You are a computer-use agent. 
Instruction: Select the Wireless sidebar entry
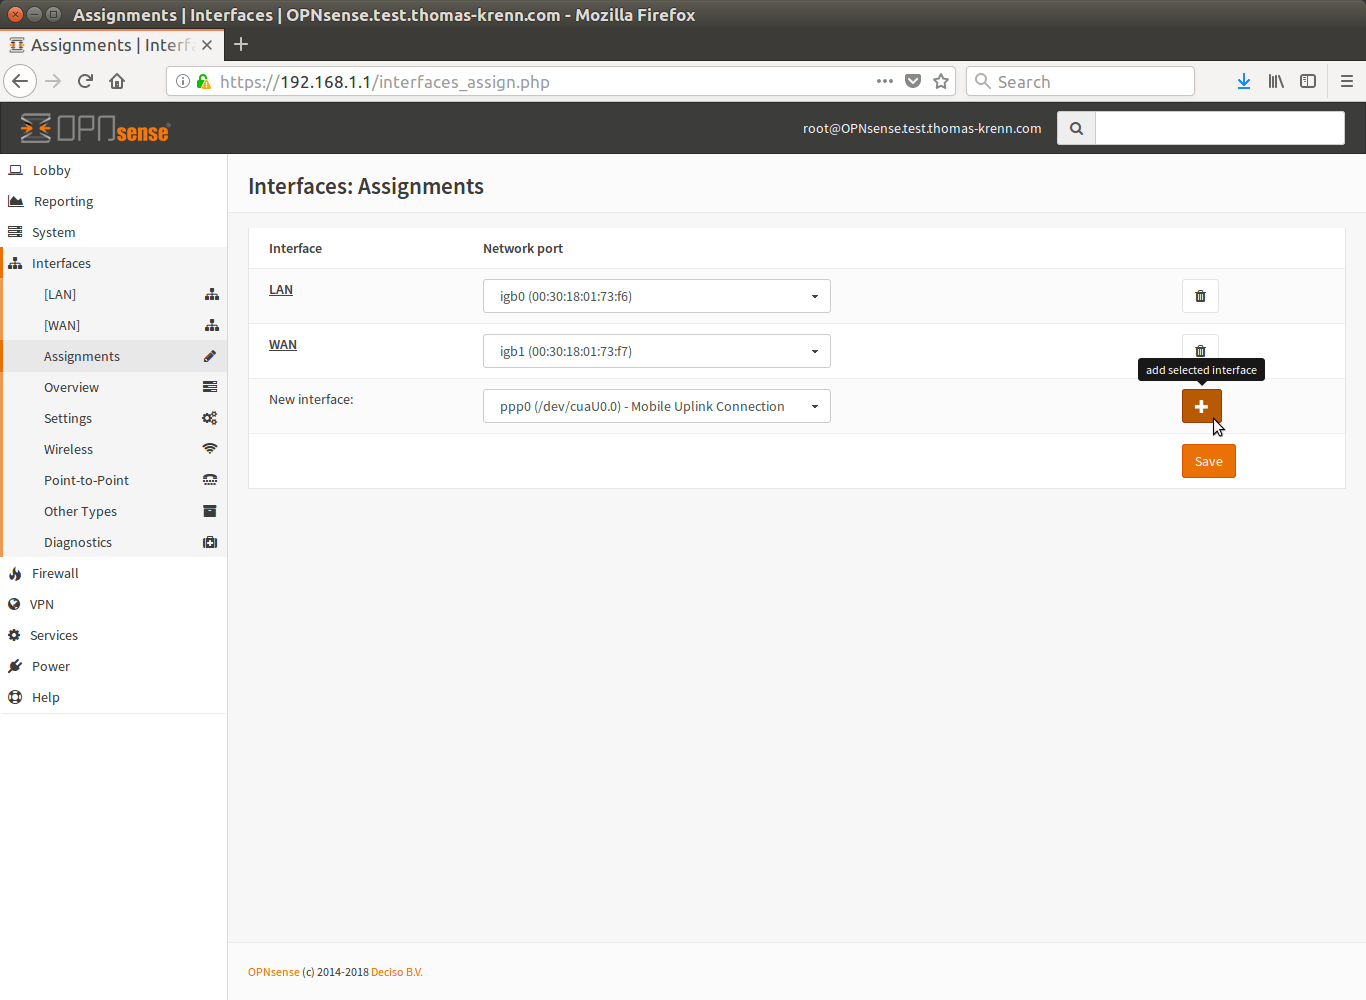tap(68, 449)
